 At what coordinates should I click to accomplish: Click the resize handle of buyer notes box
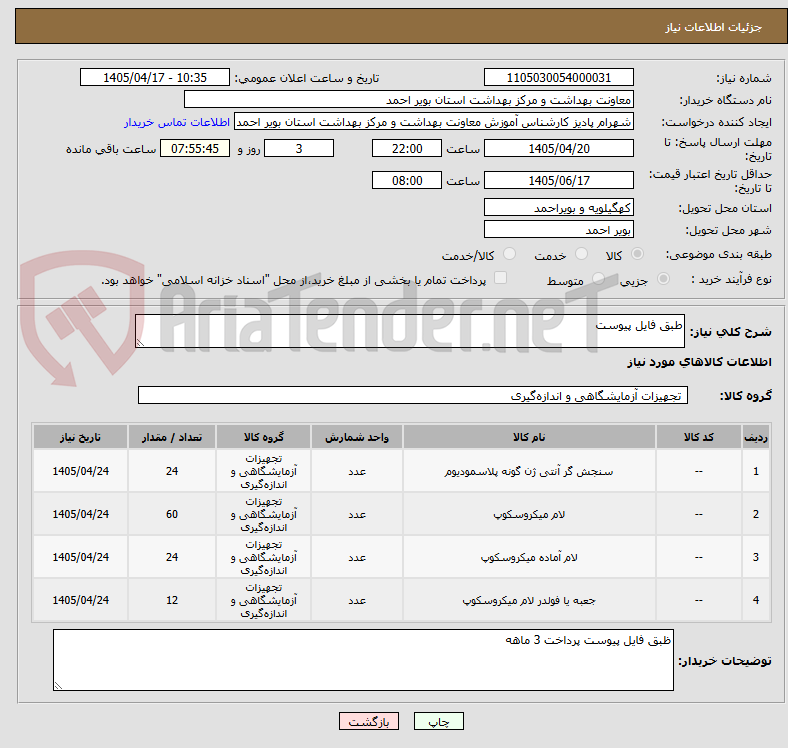click(58, 685)
